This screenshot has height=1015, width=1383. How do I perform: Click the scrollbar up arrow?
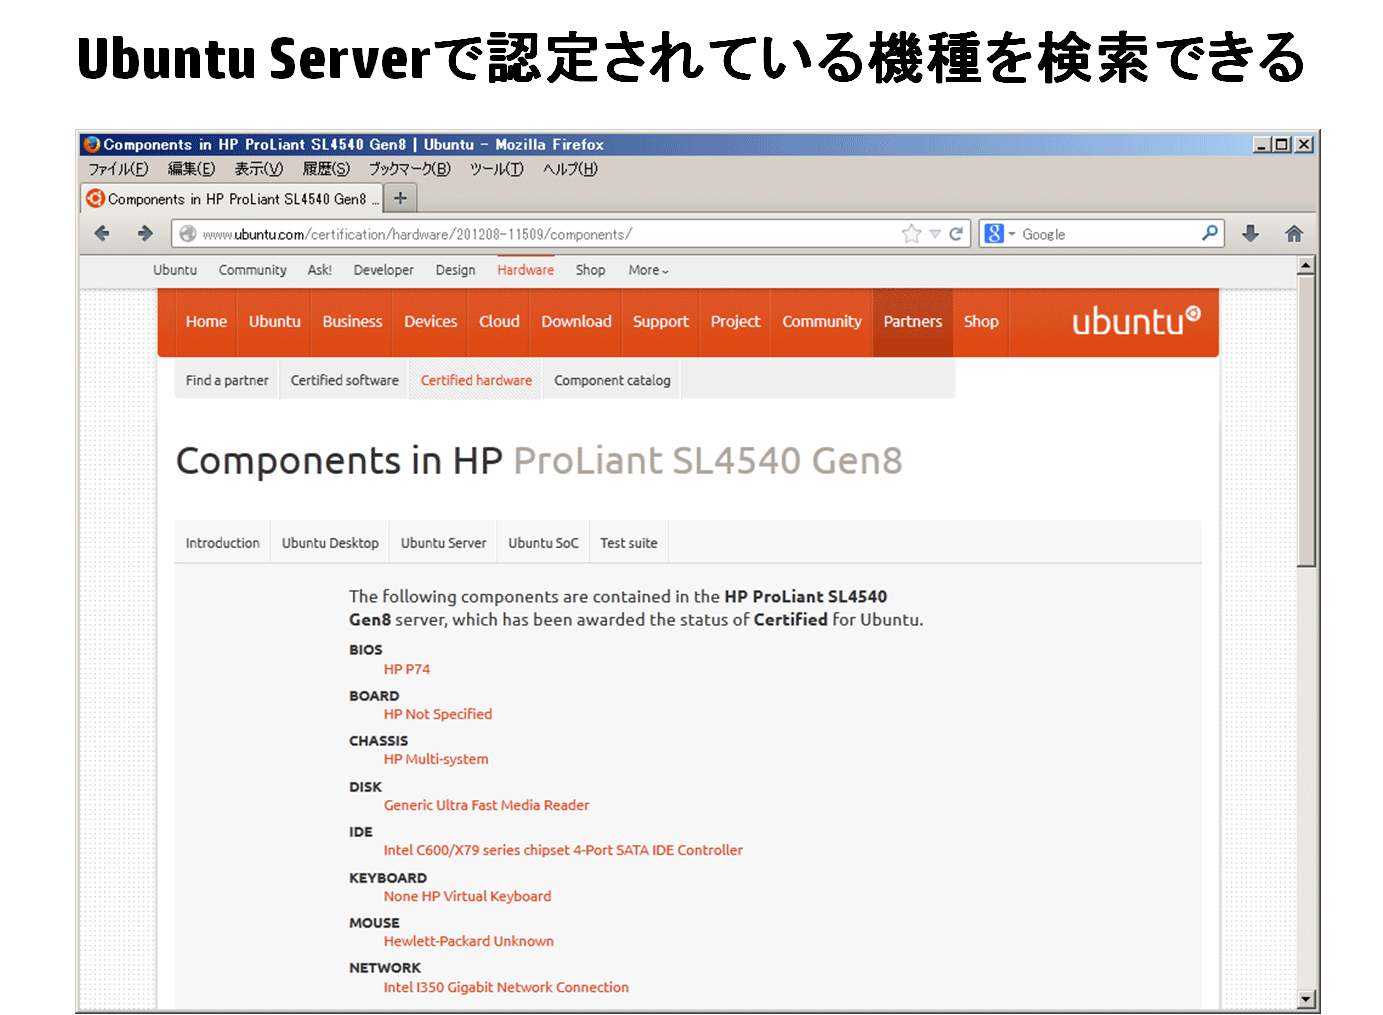pos(1305,266)
